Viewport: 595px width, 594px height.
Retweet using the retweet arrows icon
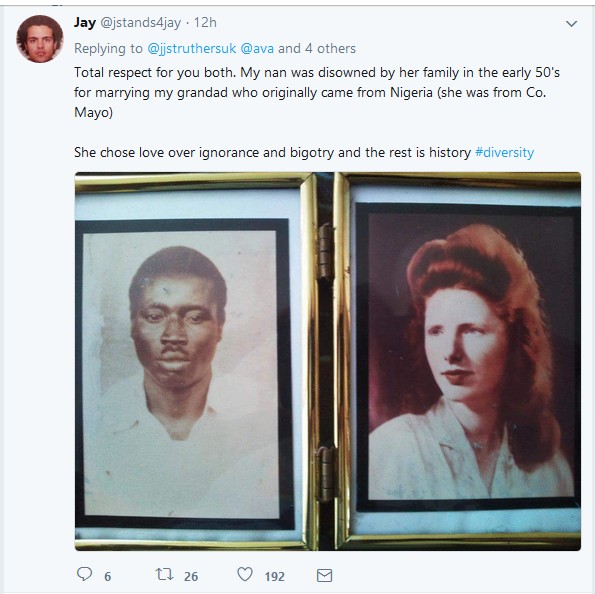click(x=164, y=574)
